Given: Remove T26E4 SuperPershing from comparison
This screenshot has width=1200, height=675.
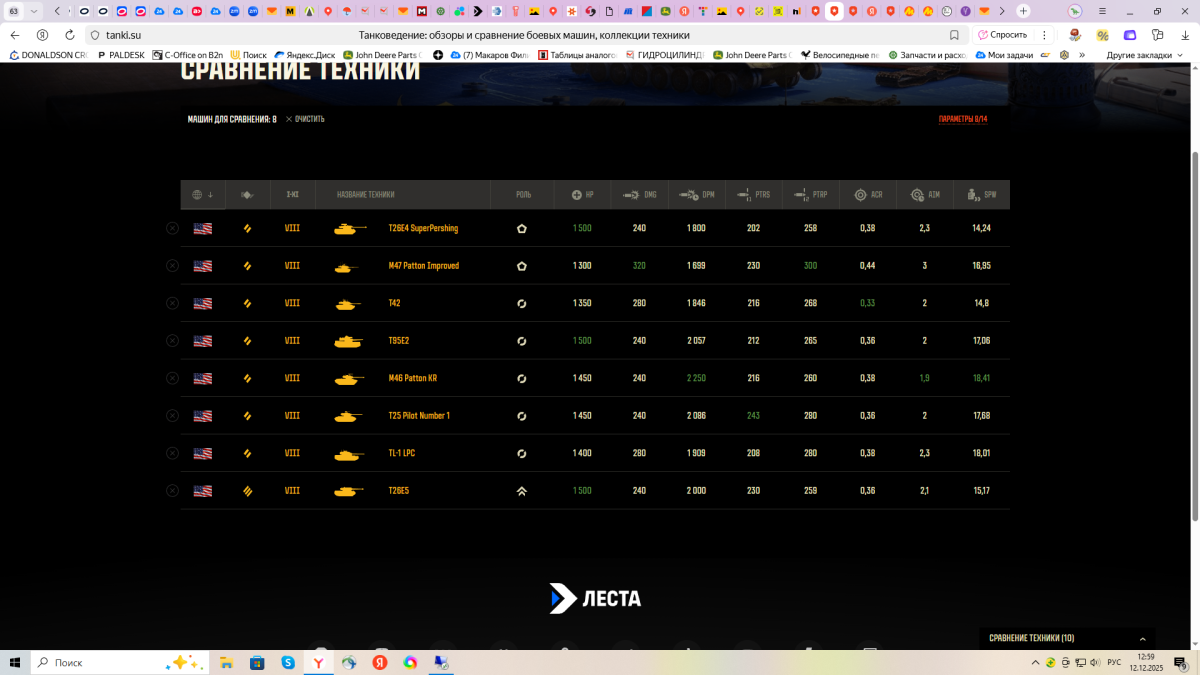Looking at the screenshot, I should 172,229.
